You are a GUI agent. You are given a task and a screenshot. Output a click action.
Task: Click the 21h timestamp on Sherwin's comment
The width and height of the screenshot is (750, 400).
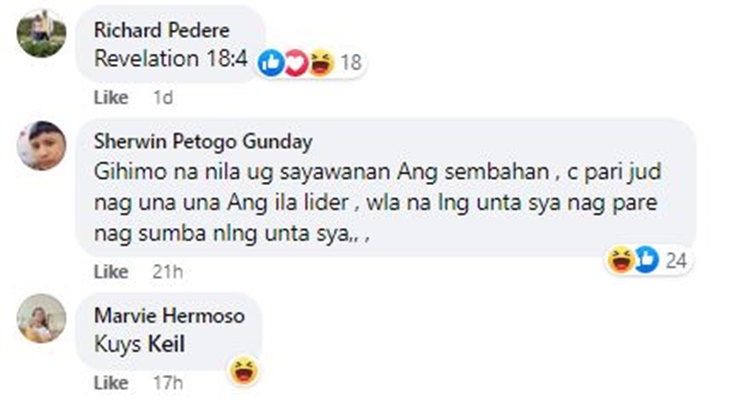pos(168,272)
